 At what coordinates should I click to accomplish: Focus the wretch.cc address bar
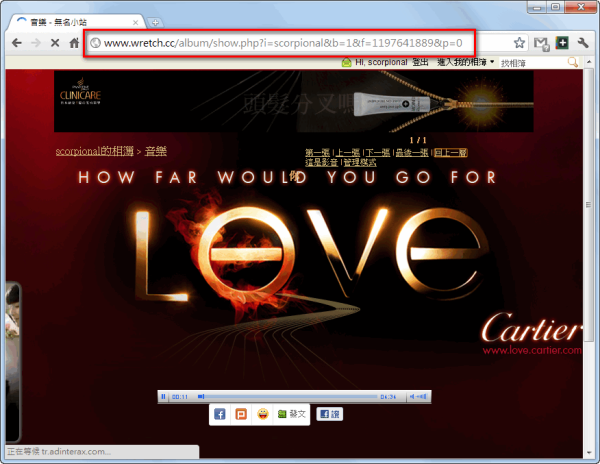pyautogui.click(x=283, y=43)
